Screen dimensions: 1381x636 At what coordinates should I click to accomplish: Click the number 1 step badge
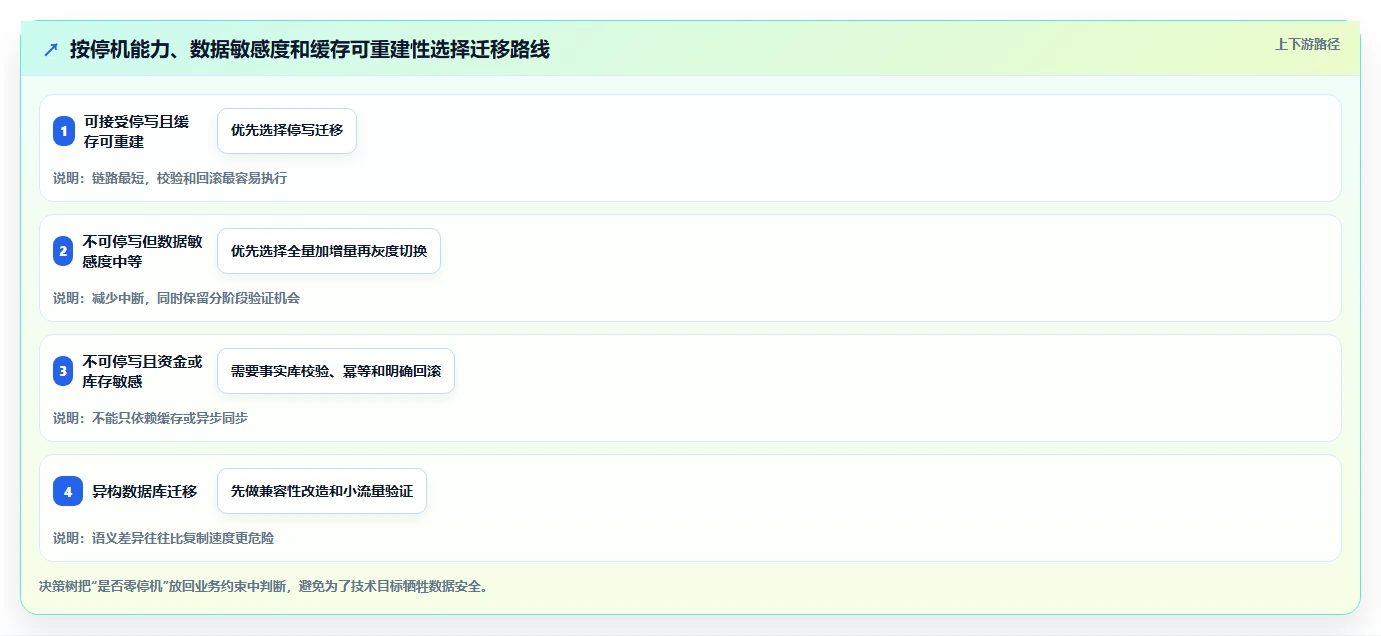(64, 131)
